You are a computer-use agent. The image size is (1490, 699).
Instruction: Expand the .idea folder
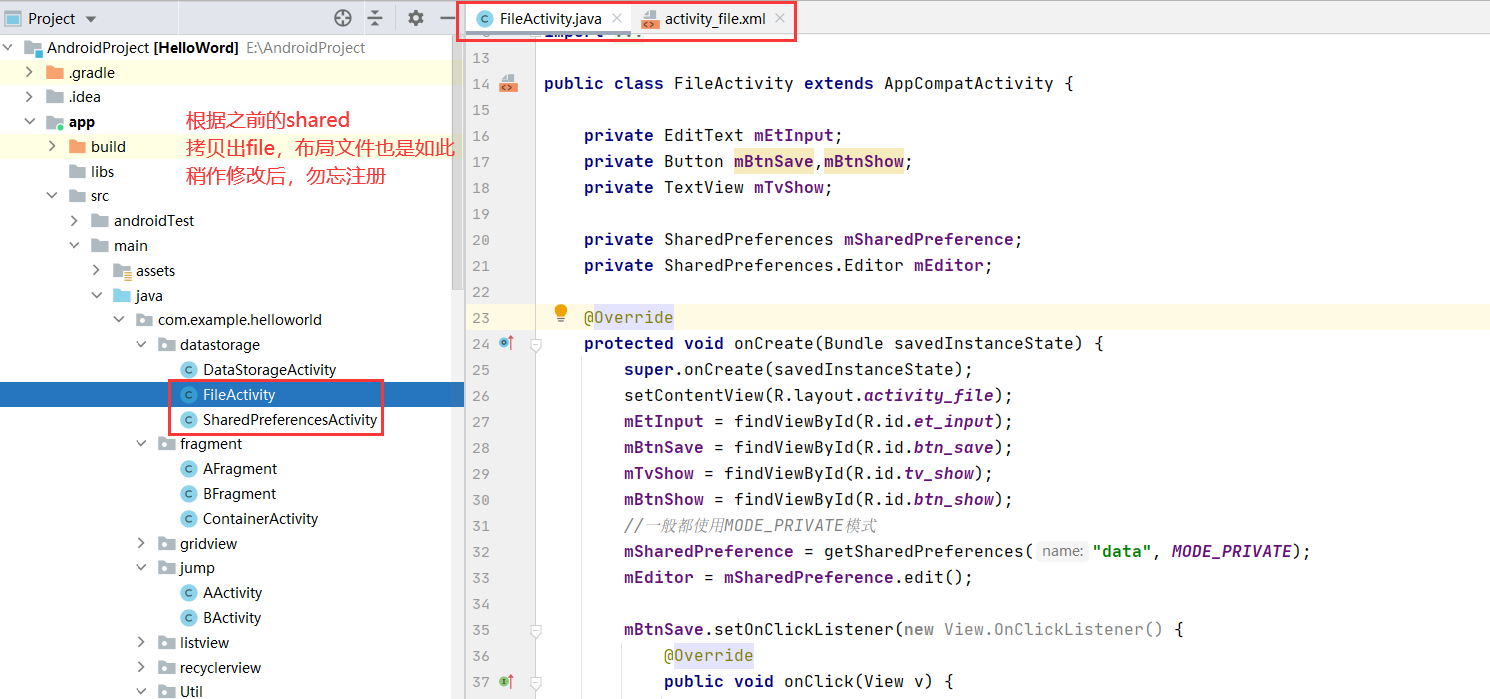click(x=30, y=97)
